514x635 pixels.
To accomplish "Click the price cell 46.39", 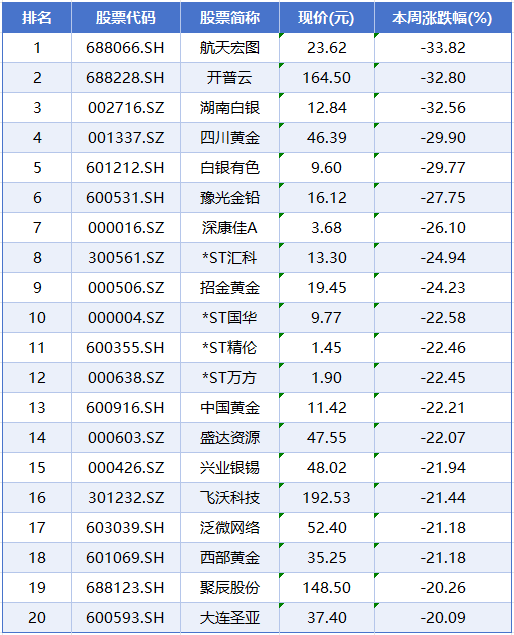I will (327, 138).
